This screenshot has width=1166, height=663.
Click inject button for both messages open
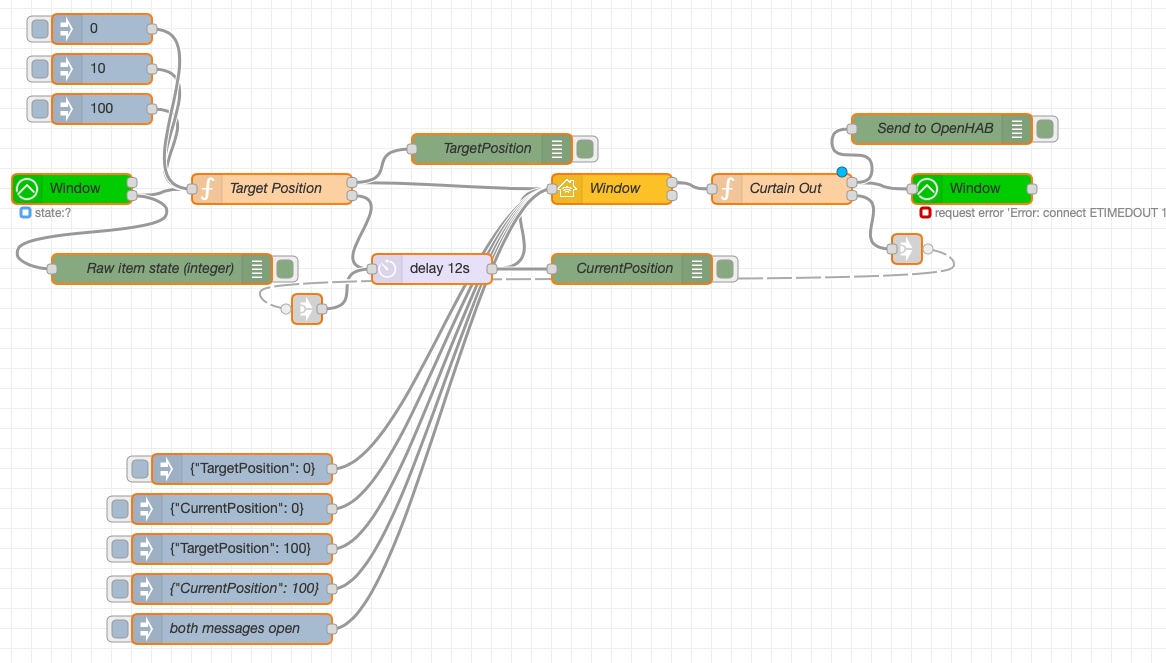pyautogui.click(x=119, y=629)
